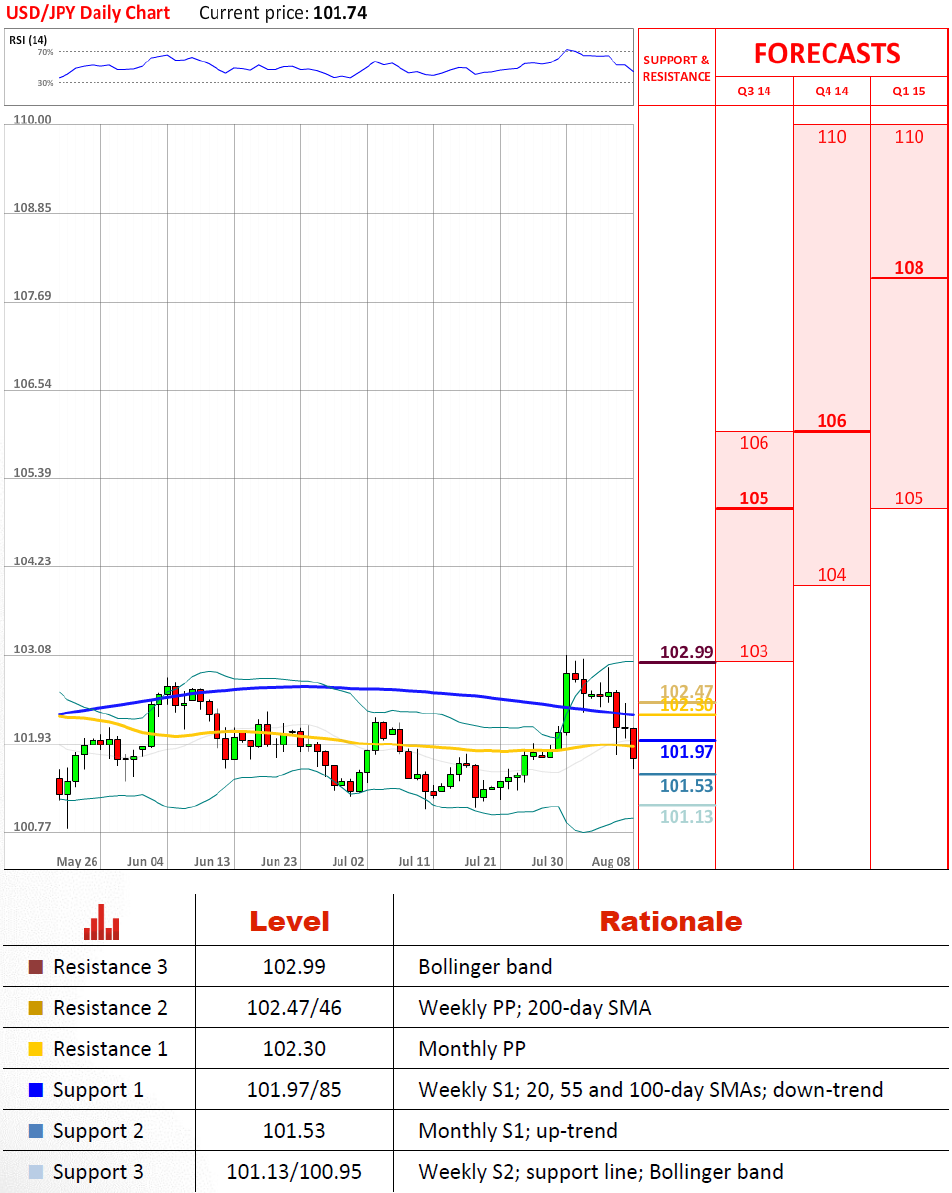
Task: Click the blue '101.97' label beside the chart
Action: [x=686, y=752]
